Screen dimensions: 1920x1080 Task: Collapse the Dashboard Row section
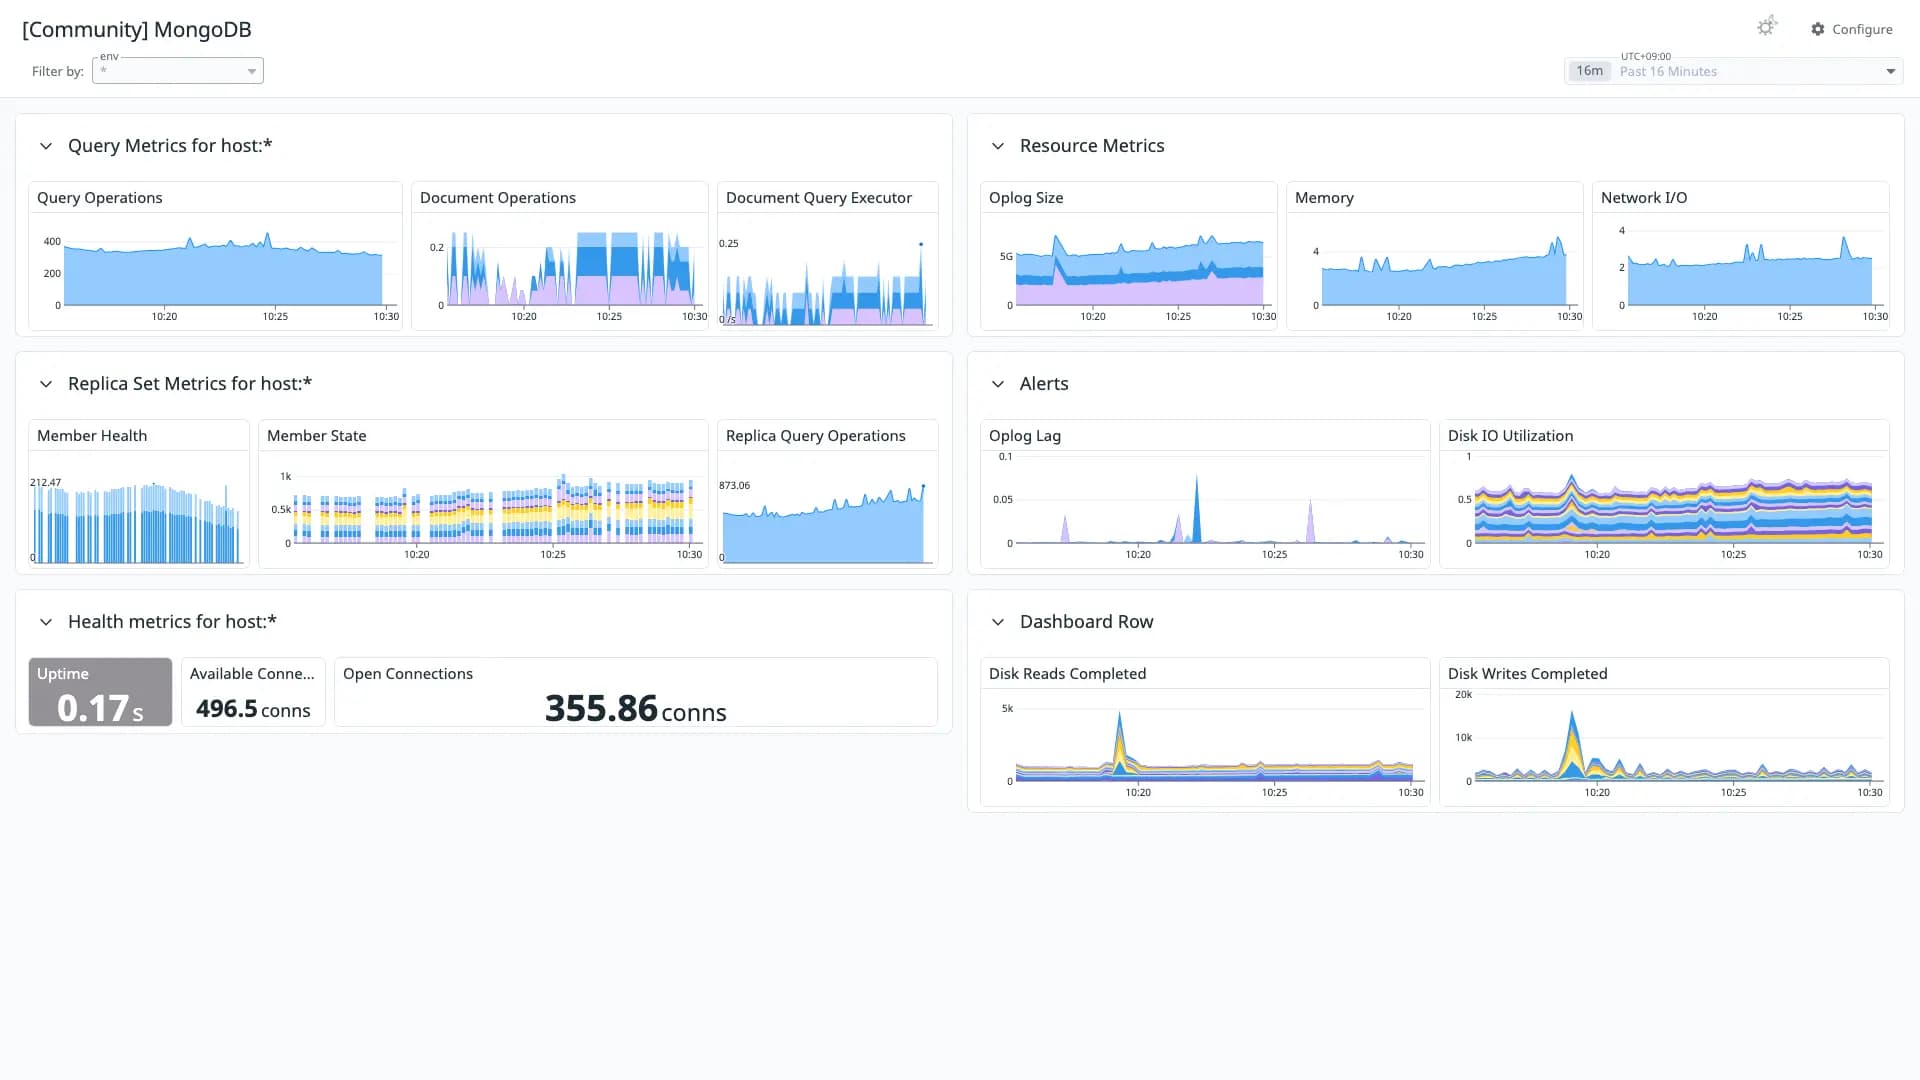coord(998,622)
